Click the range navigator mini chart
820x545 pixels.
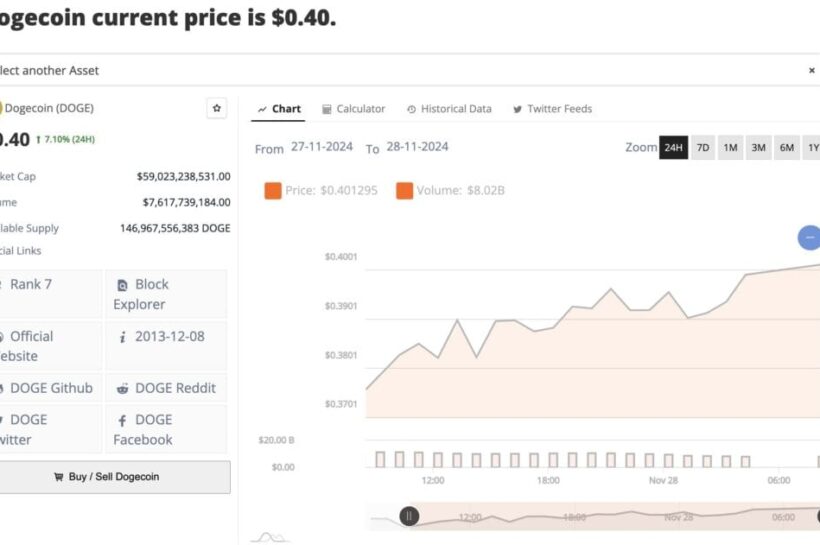(593, 516)
